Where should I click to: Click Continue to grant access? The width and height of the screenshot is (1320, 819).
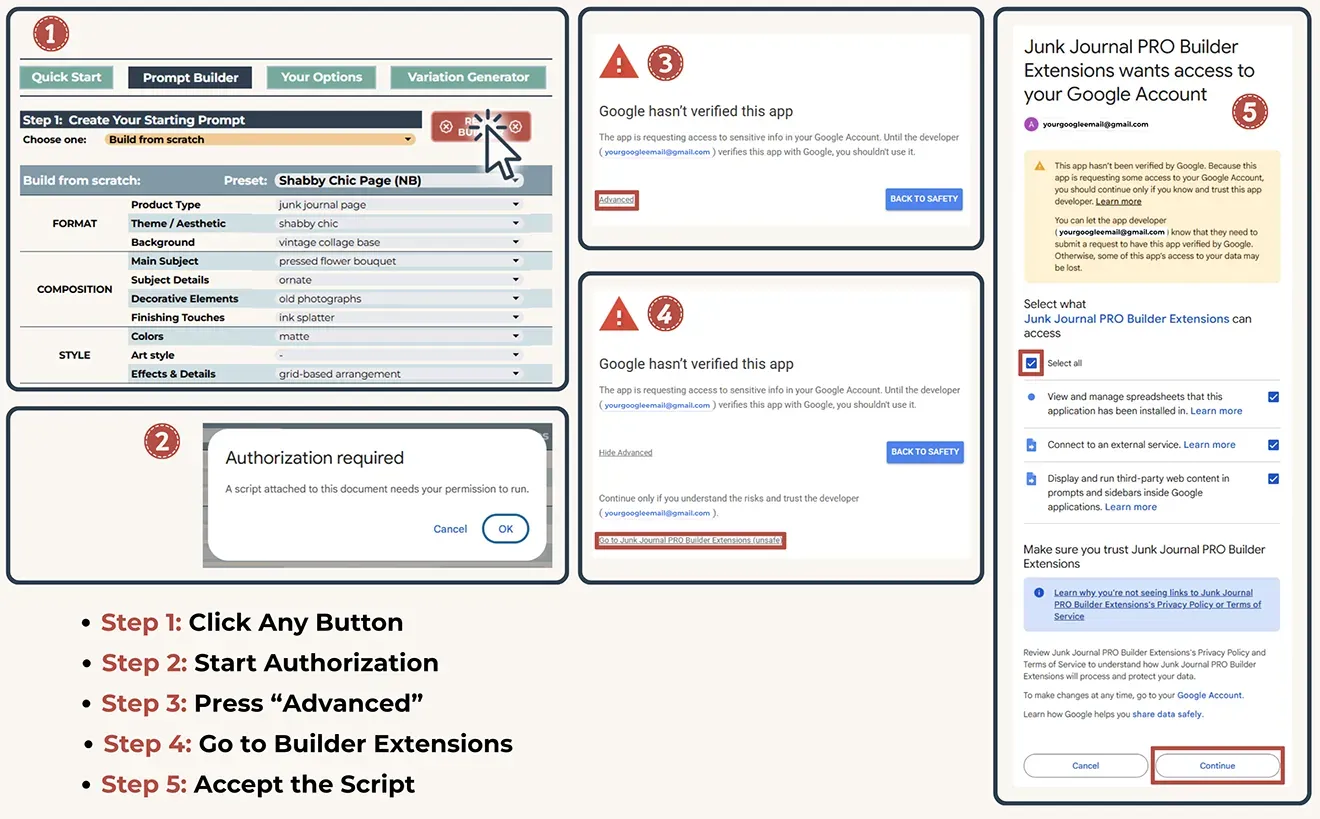point(1217,766)
